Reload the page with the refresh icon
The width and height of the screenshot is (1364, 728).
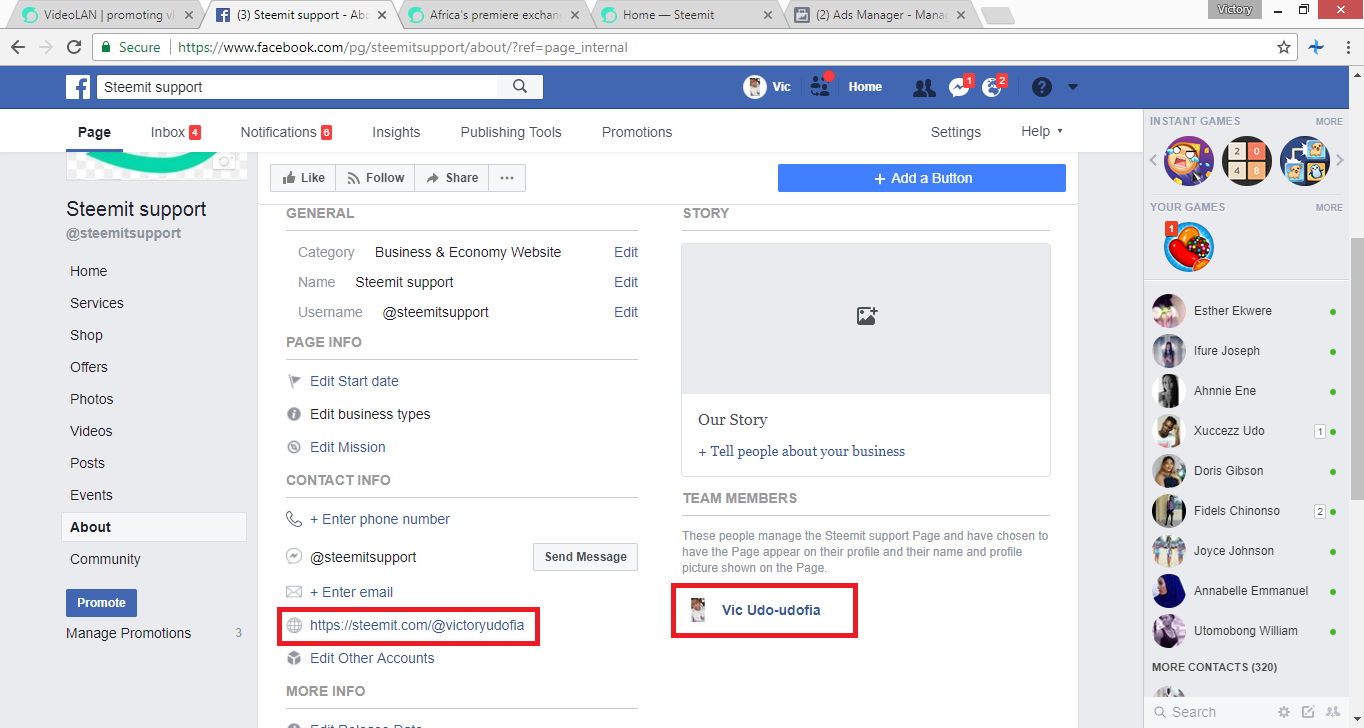click(74, 47)
